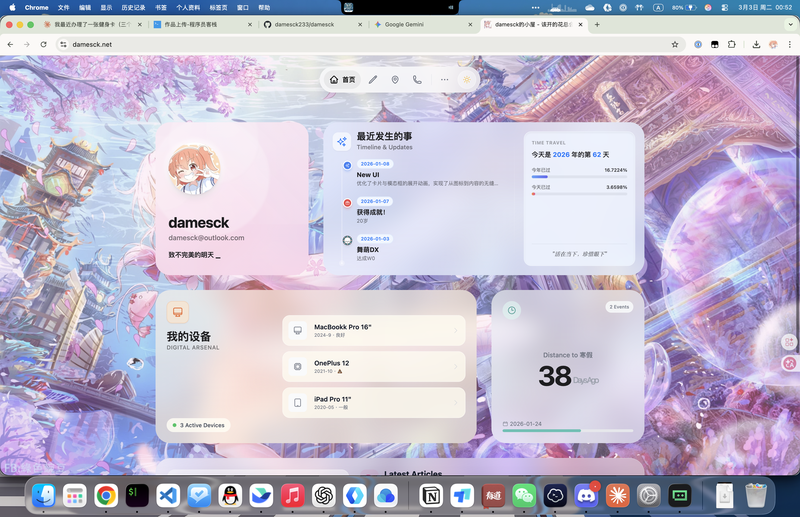Open the Chrome extensions puzzle icon
This screenshot has width=800, height=517.
pos(731,44)
